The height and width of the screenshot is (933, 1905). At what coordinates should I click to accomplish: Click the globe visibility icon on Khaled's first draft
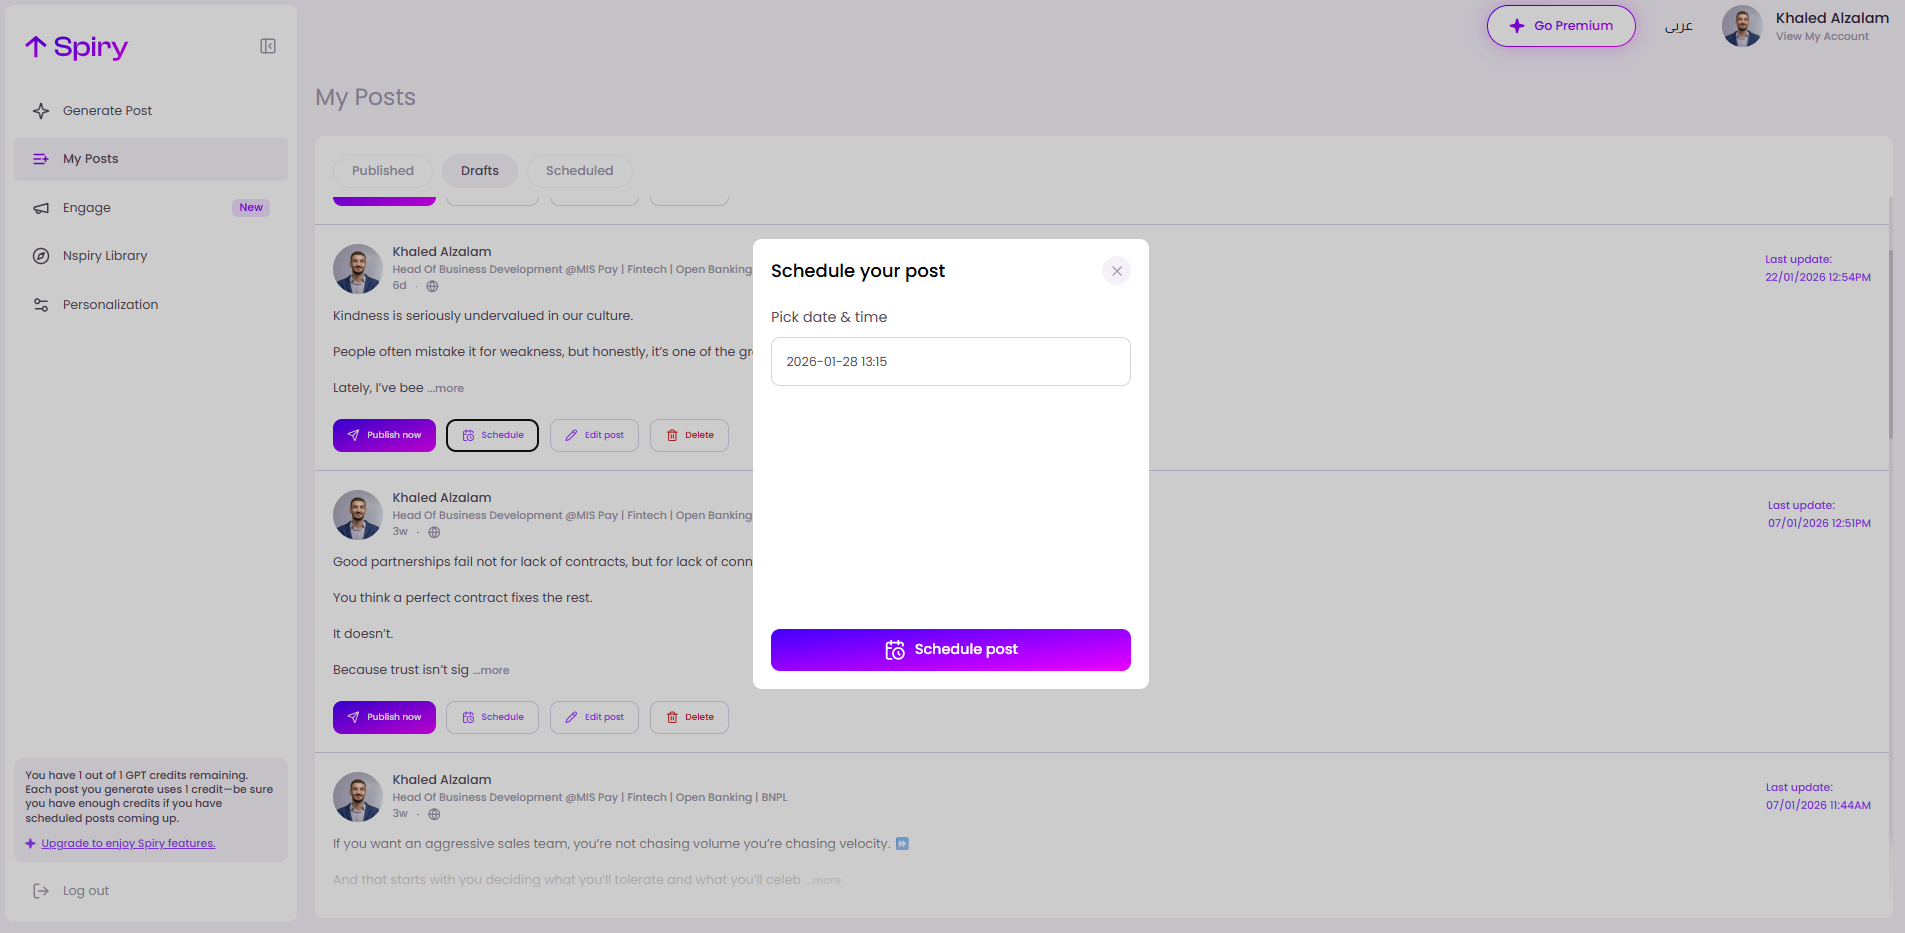tap(431, 285)
